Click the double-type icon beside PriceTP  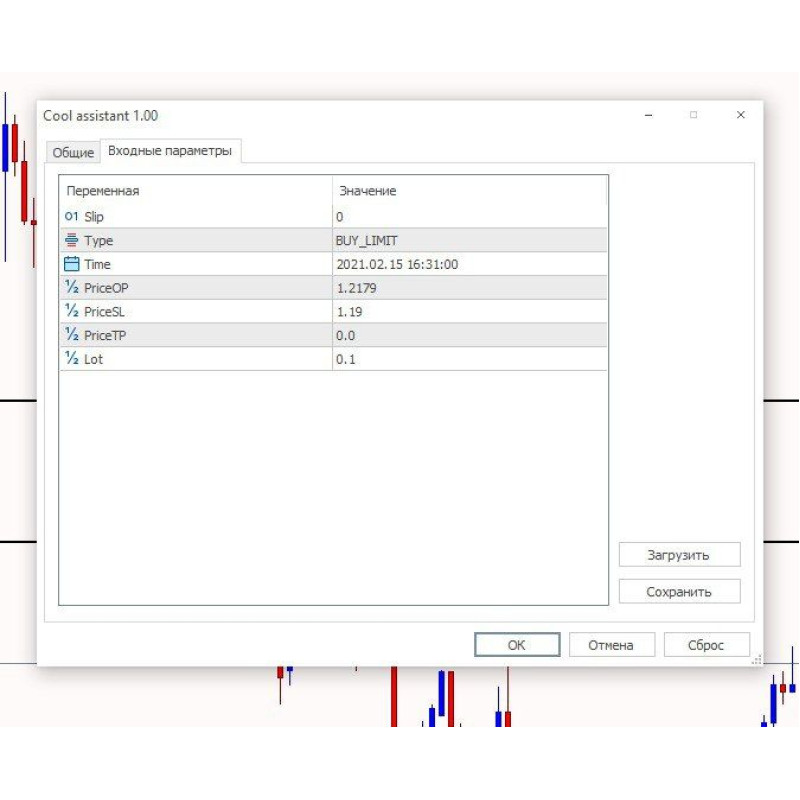point(71,335)
